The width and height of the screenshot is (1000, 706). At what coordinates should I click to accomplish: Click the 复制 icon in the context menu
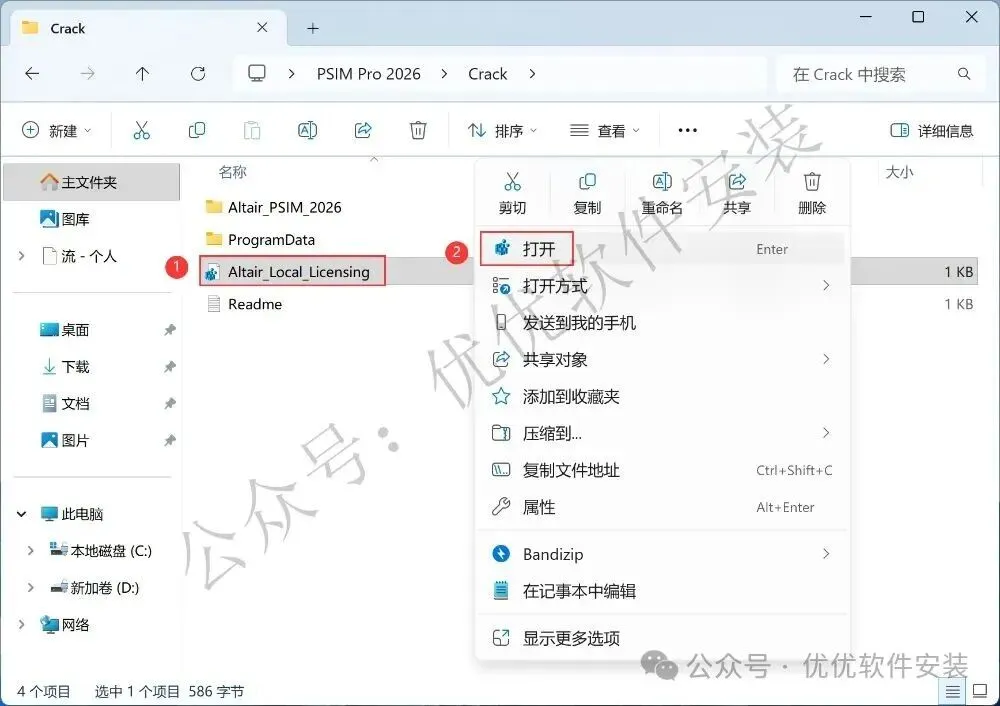[x=587, y=182]
